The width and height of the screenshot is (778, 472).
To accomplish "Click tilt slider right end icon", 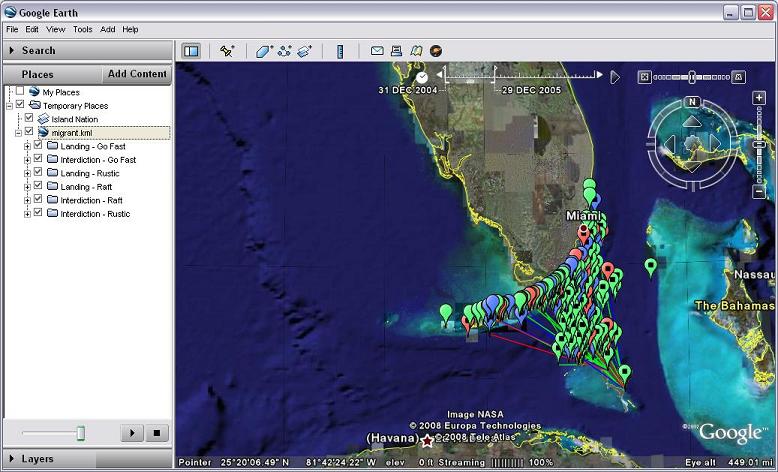I will [x=738, y=77].
